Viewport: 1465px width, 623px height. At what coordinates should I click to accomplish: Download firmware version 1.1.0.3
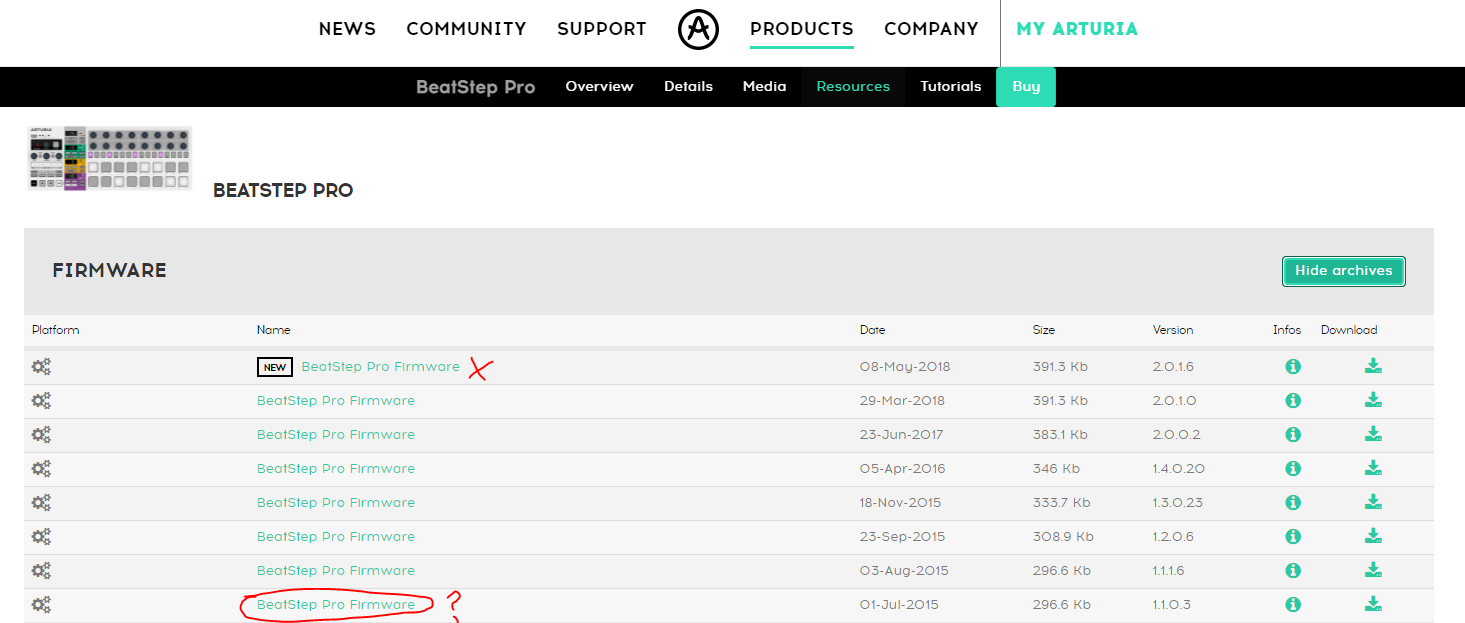point(1373,605)
